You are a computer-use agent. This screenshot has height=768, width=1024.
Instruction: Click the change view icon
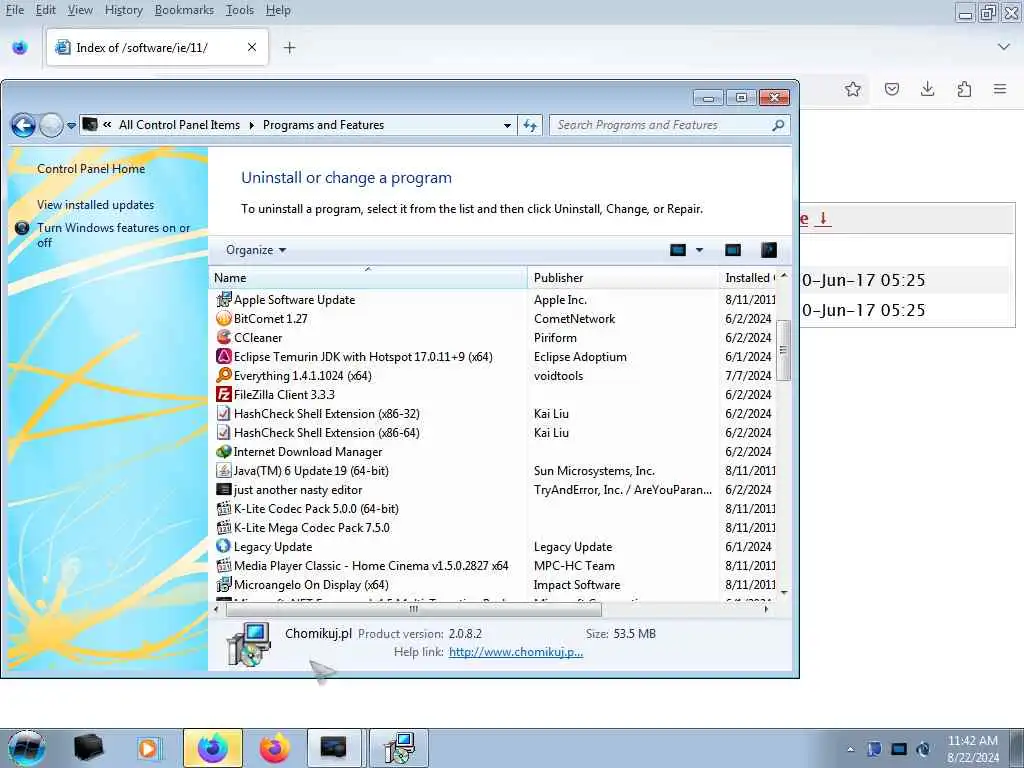[678, 250]
